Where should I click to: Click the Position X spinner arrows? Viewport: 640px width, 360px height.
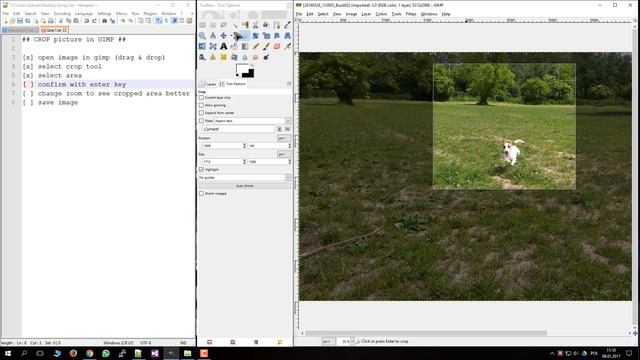point(244,146)
